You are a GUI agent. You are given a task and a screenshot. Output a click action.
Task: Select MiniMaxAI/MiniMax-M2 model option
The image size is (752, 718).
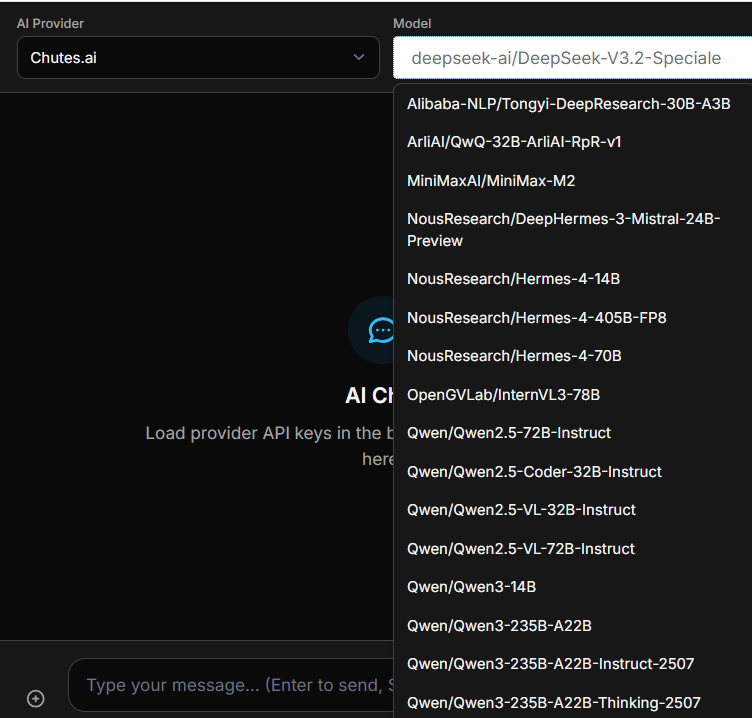491,181
